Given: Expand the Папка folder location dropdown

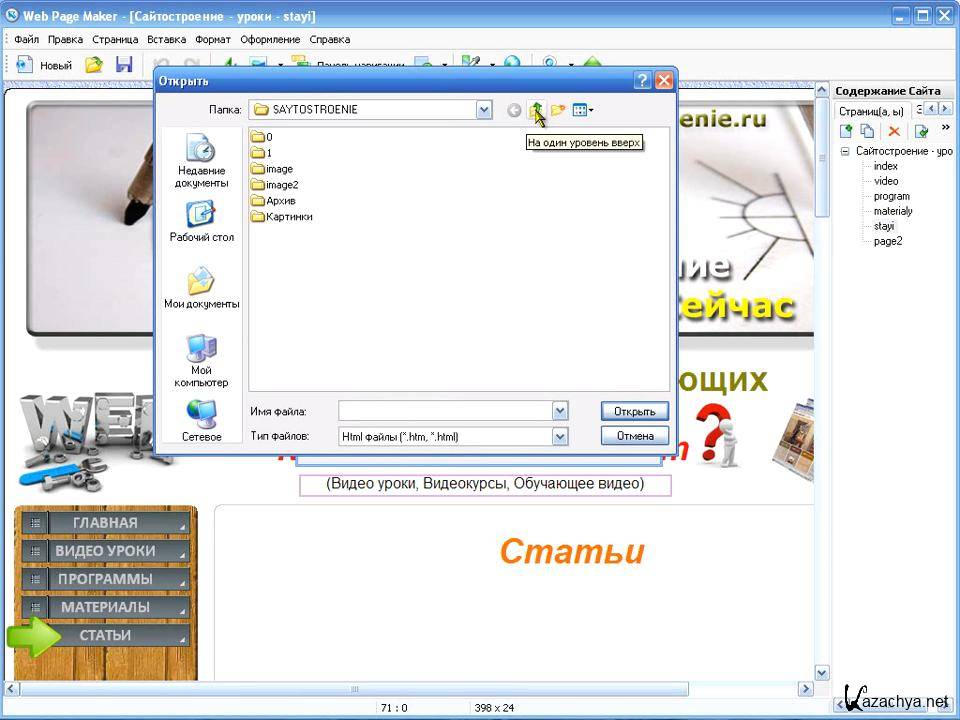Looking at the screenshot, I should [x=484, y=110].
